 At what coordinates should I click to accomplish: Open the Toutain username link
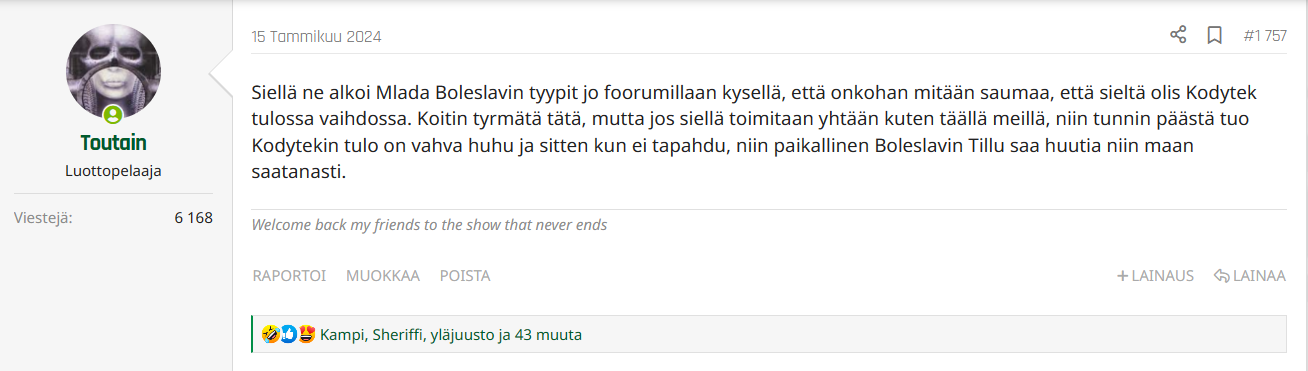tap(113, 143)
